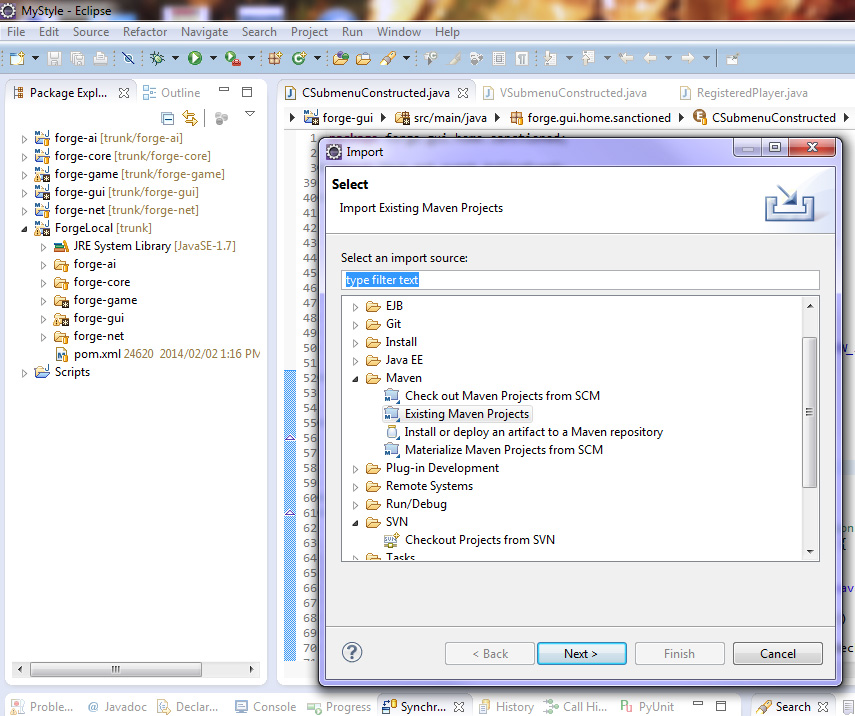Close the CSubmenuConstructed.java editor tab
855x716 pixels.
pos(463,93)
